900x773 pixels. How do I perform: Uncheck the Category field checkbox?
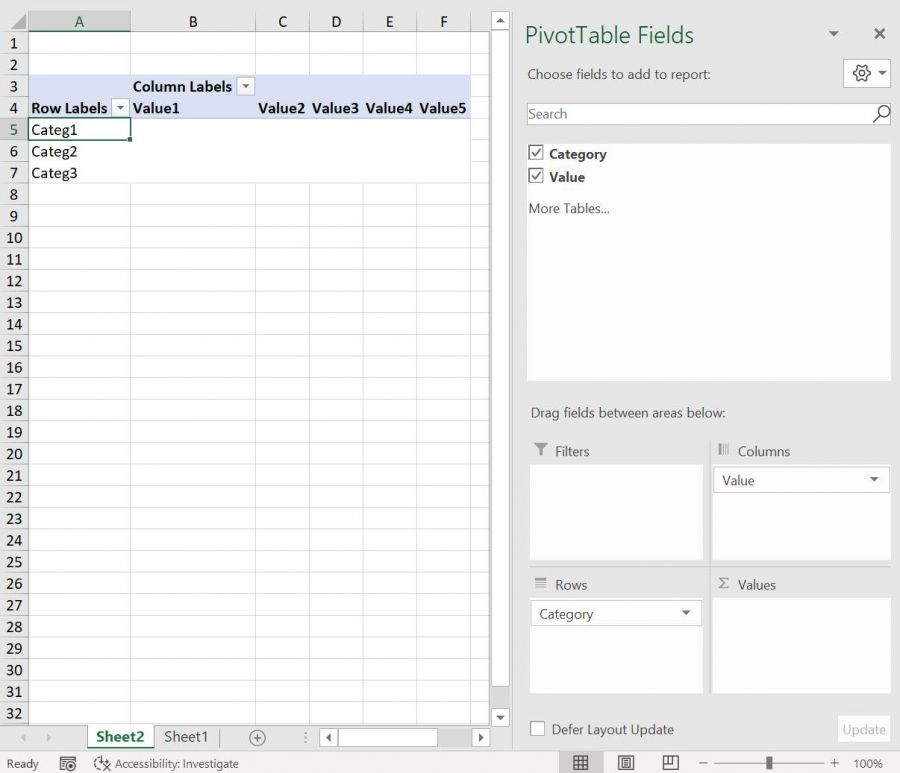[536, 153]
